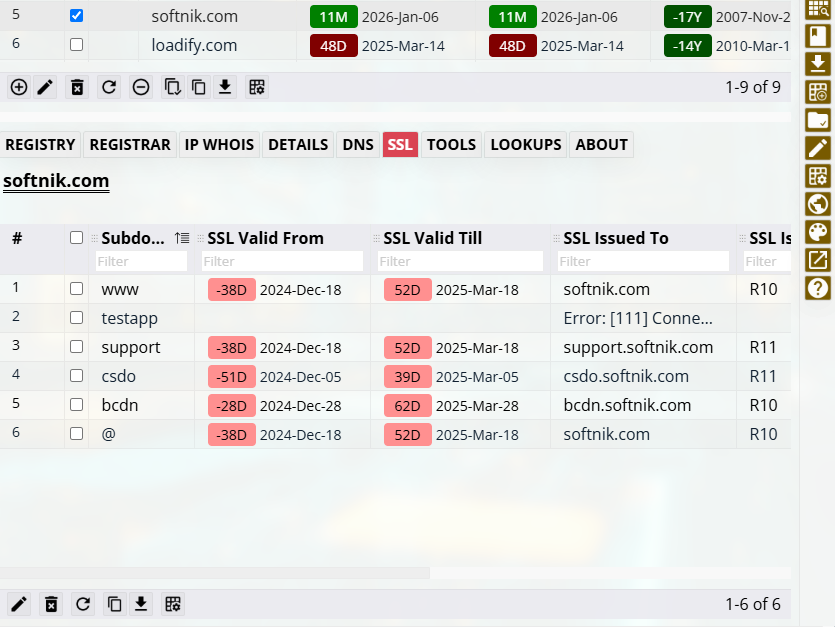Switch to the REGISTRY tab
This screenshot has width=835, height=627.
pyautogui.click(x=40, y=145)
